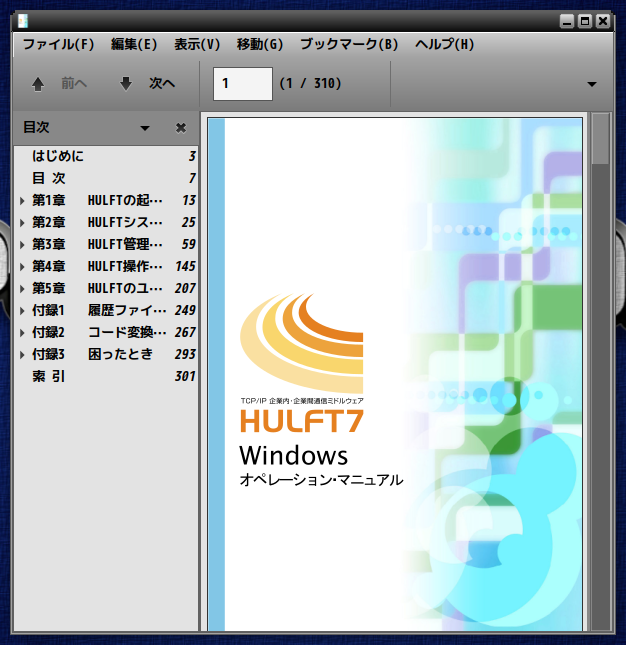Screen dimensions: 626x645
Task: Select 第1章 HULFTの起… outline entry
Action: coord(106,200)
